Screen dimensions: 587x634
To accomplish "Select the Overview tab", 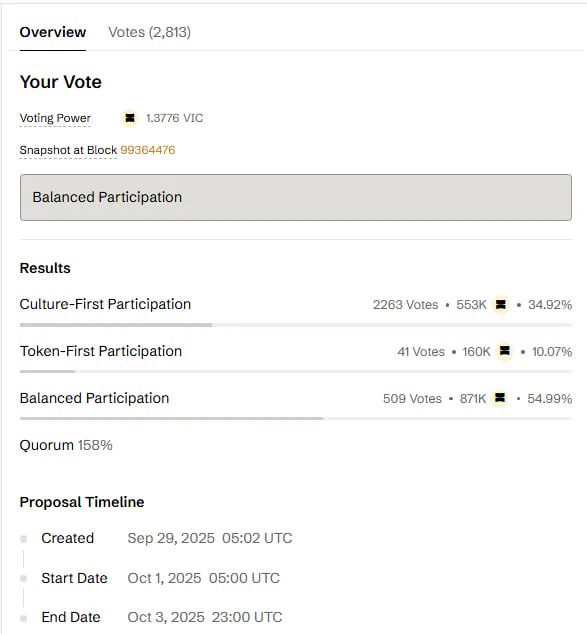I will point(53,32).
